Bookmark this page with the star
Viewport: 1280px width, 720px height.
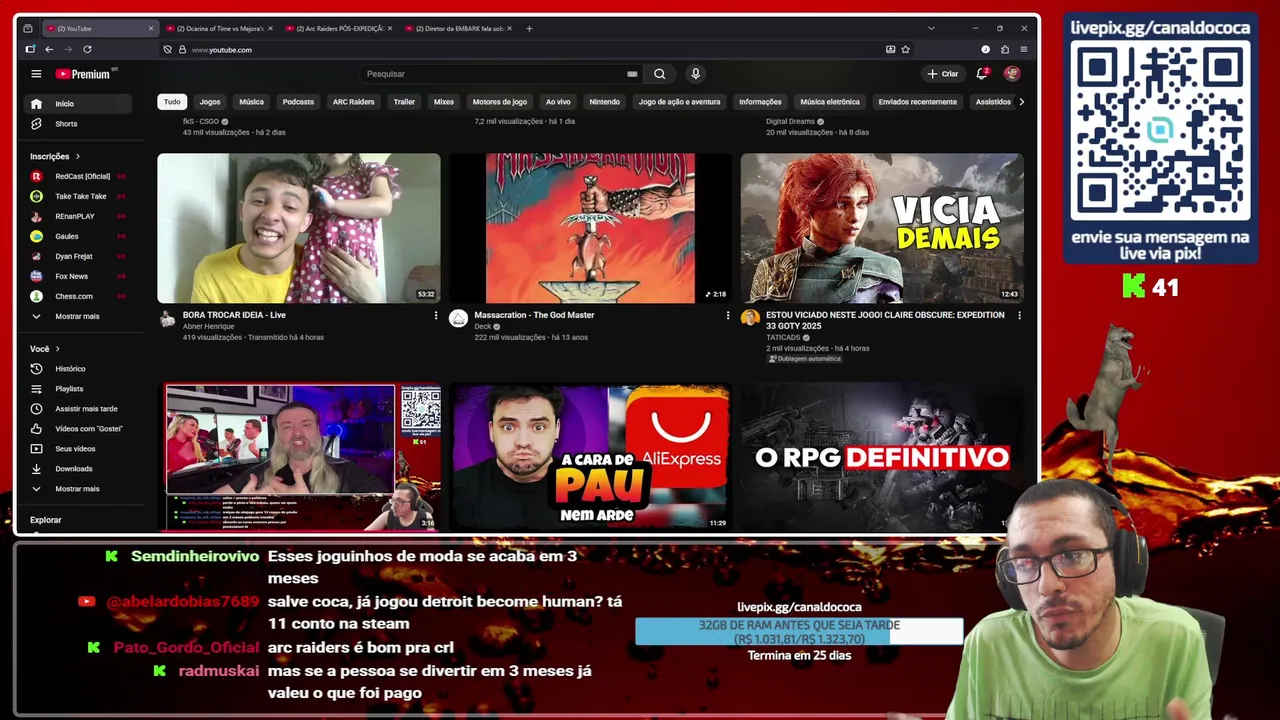905,49
